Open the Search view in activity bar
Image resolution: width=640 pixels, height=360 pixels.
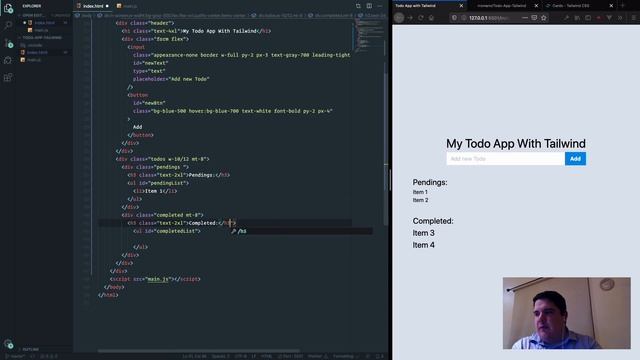[8, 25]
